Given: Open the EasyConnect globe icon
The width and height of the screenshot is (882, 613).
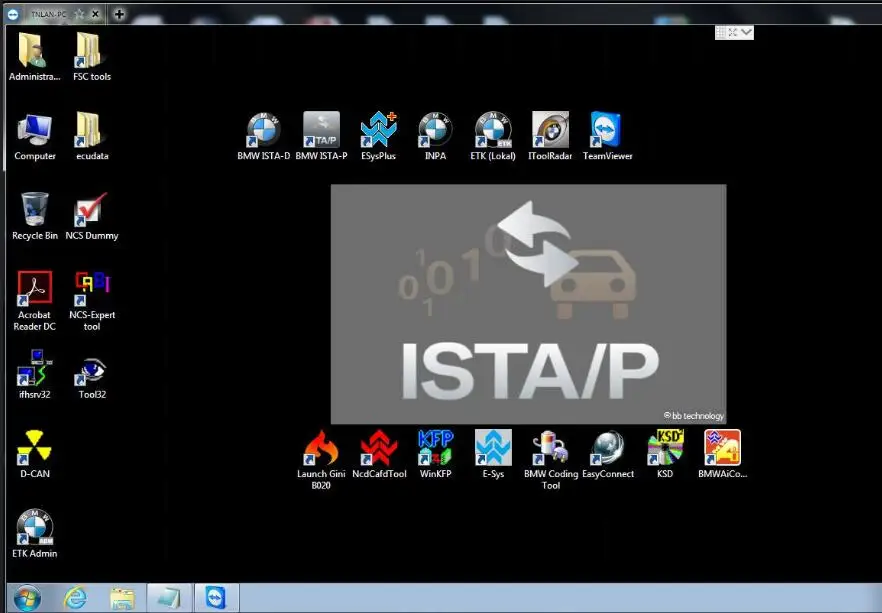Looking at the screenshot, I should 608,454.
